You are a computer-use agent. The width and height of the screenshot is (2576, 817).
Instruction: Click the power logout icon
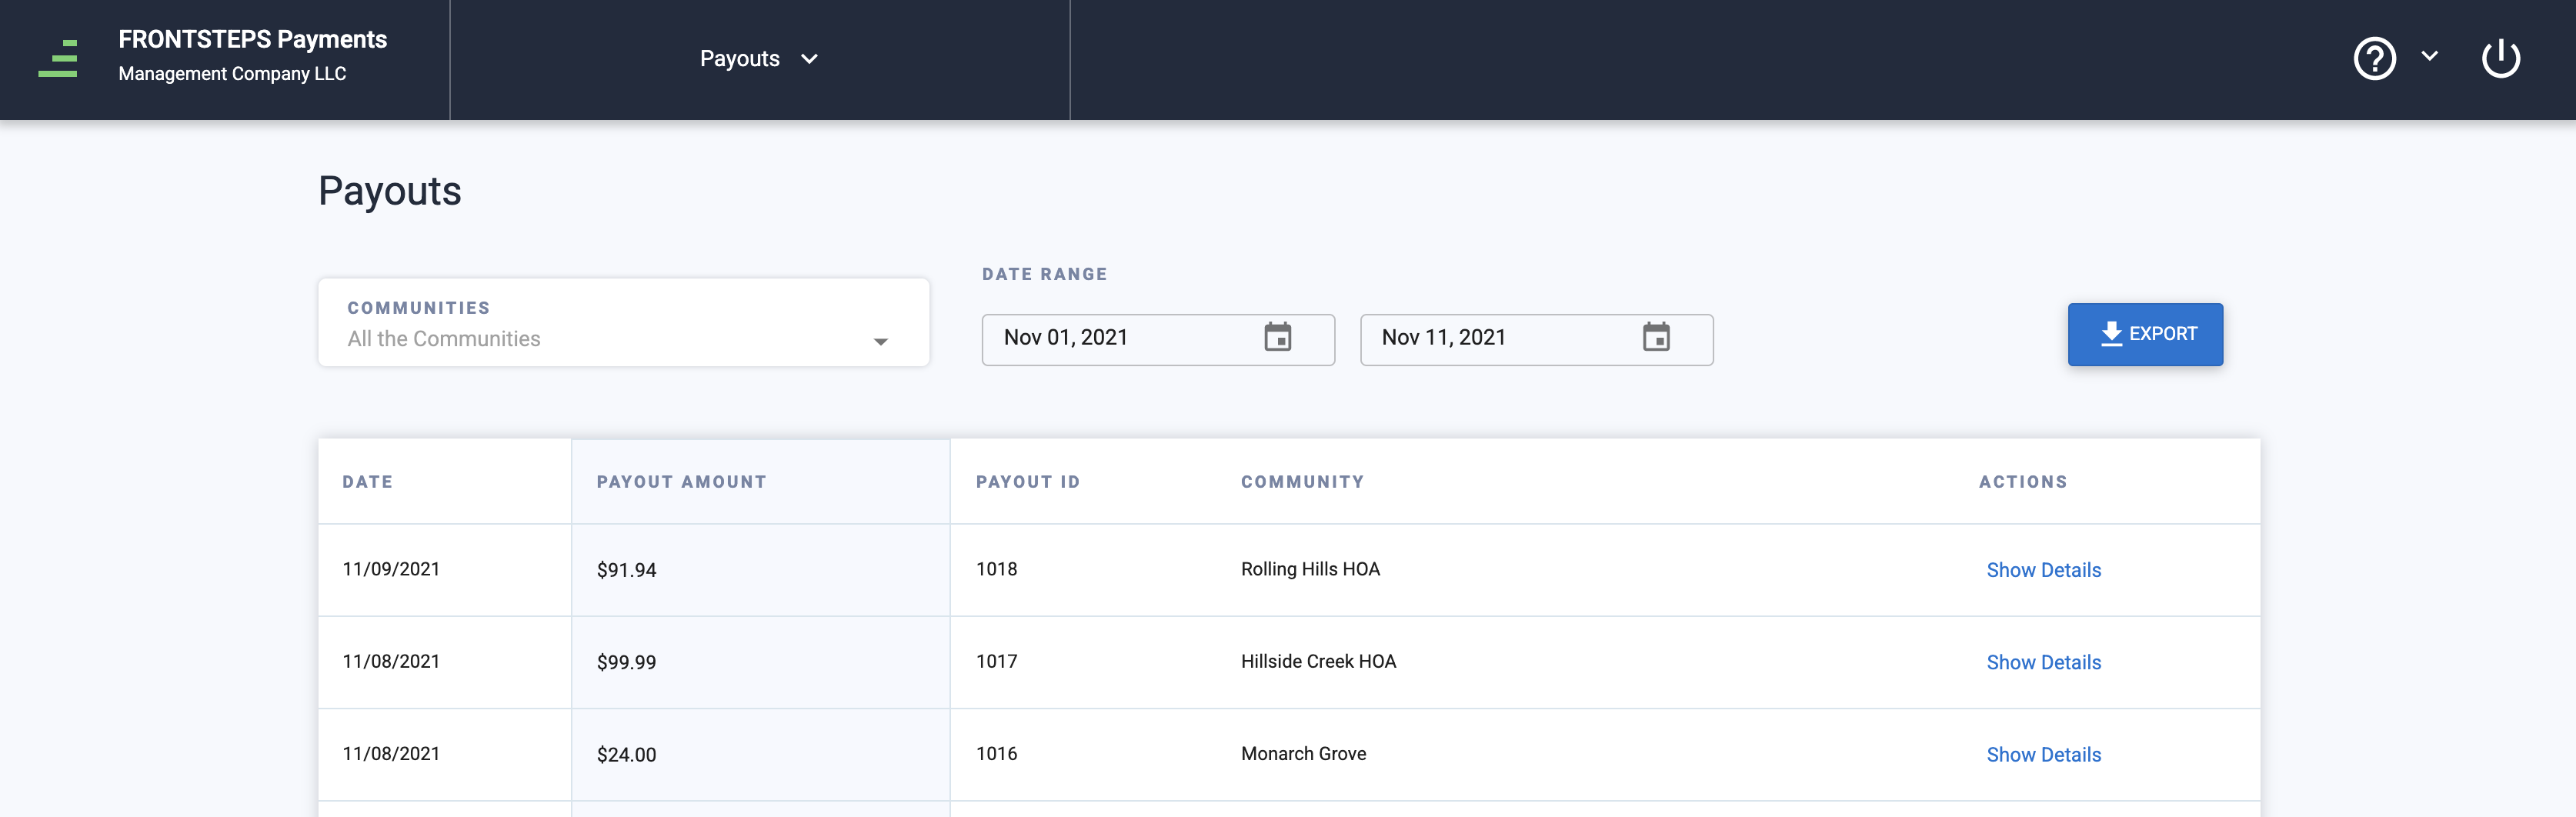2500,58
